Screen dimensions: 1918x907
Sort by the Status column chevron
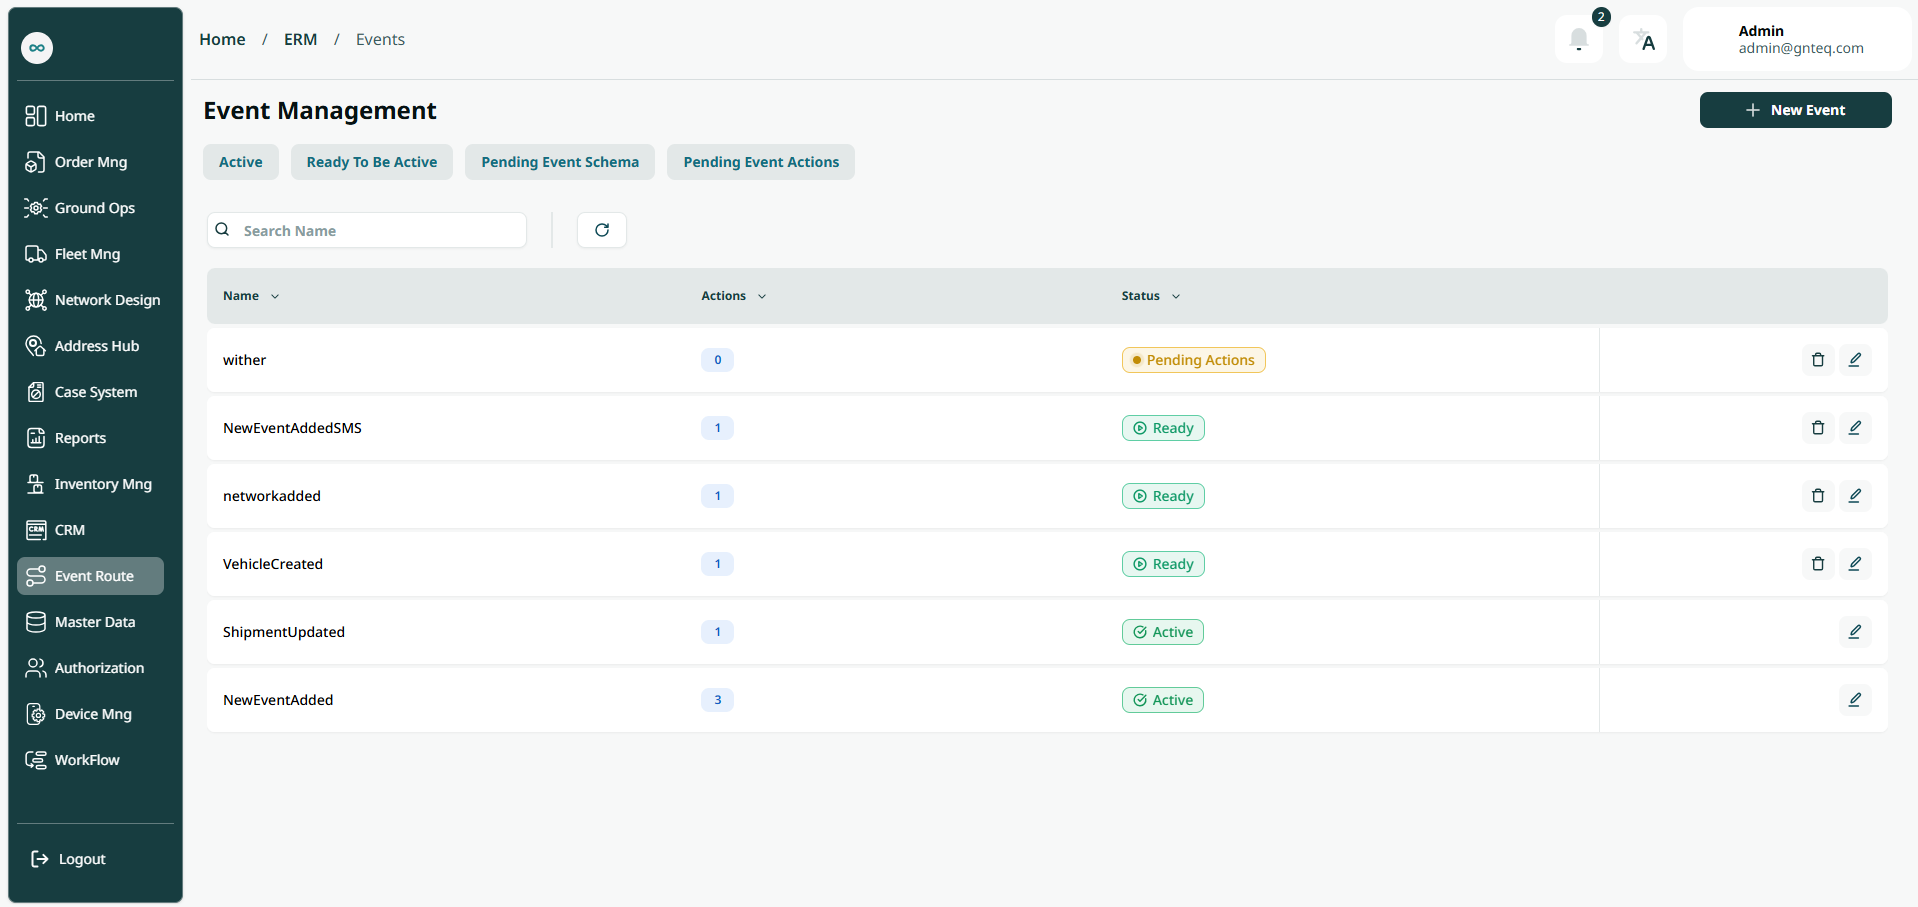click(x=1176, y=296)
